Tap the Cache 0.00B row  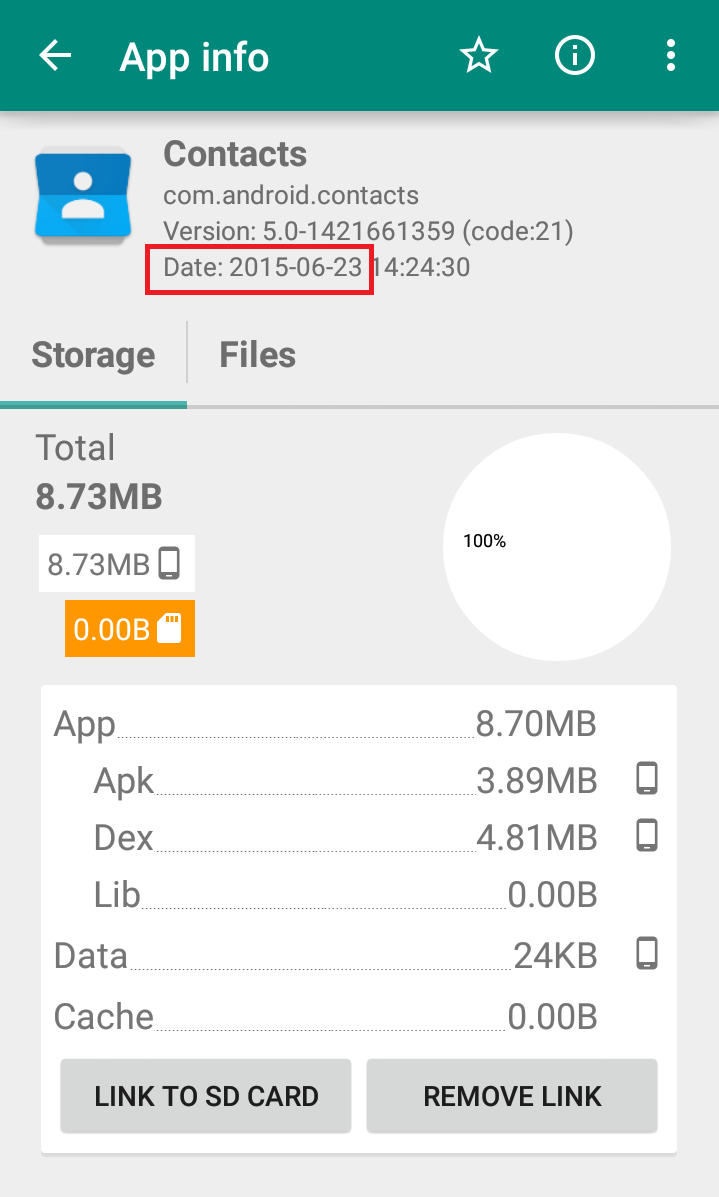tap(325, 1017)
